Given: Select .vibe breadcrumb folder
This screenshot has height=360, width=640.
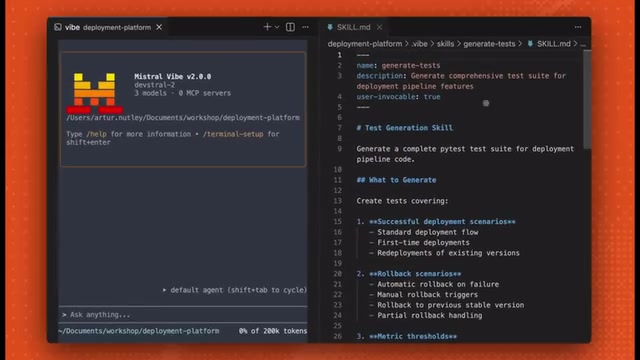Looking at the screenshot, I should point(419,44).
